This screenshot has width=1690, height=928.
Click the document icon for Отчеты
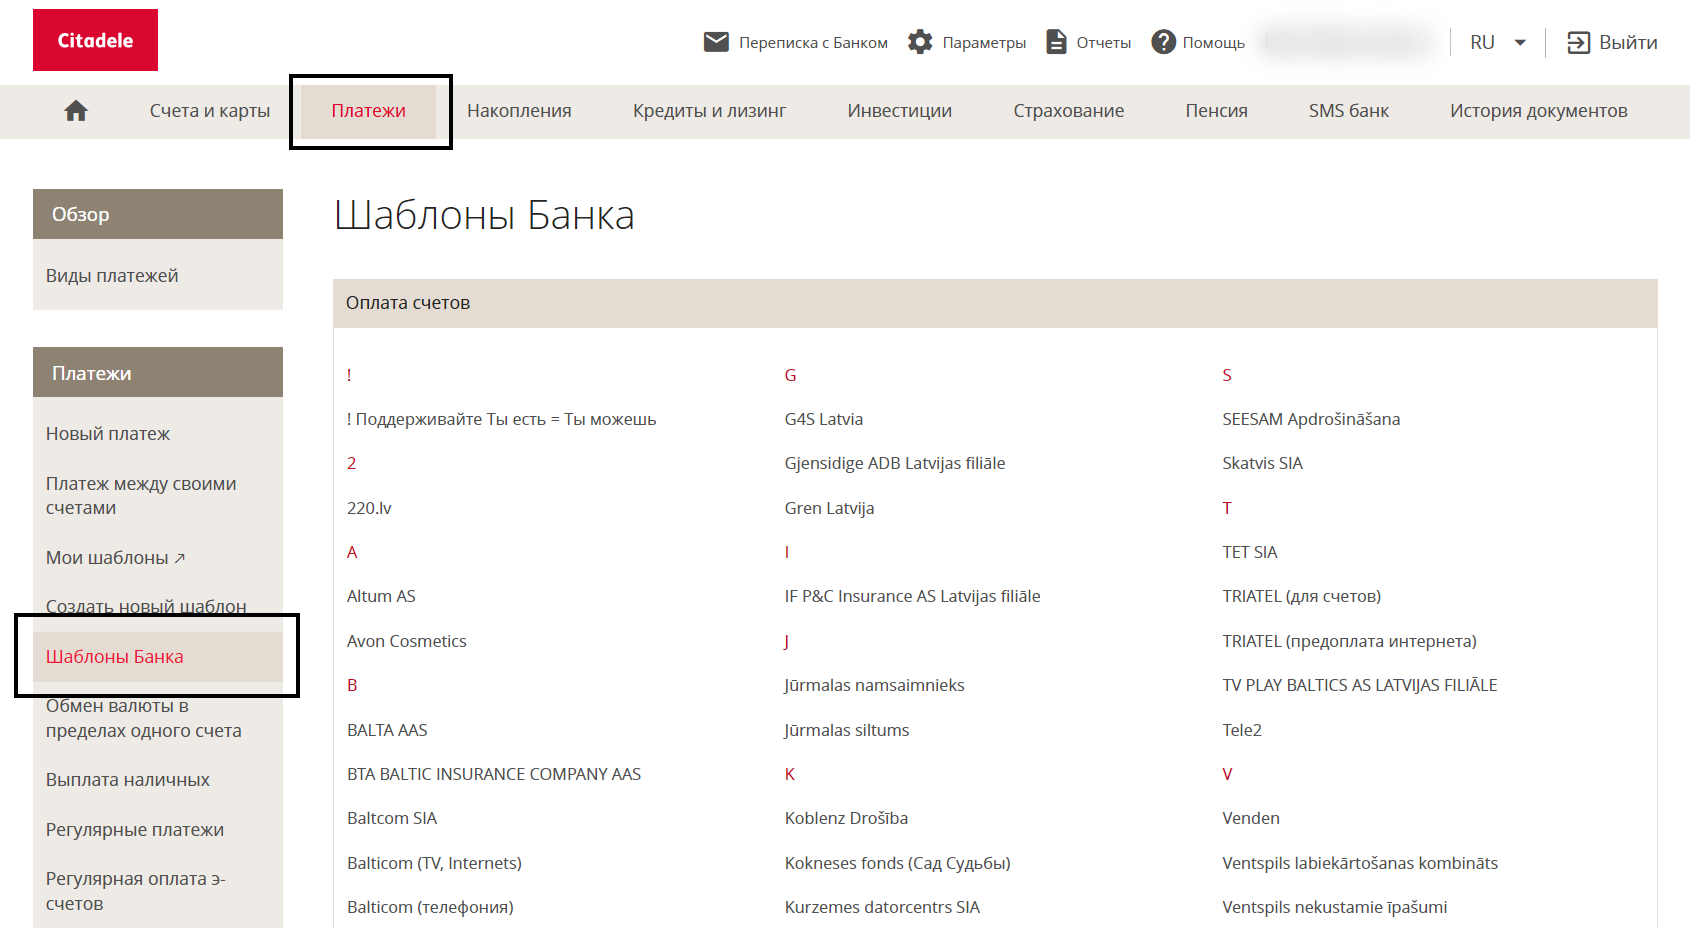pyautogui.click(x=1056, y=42)
